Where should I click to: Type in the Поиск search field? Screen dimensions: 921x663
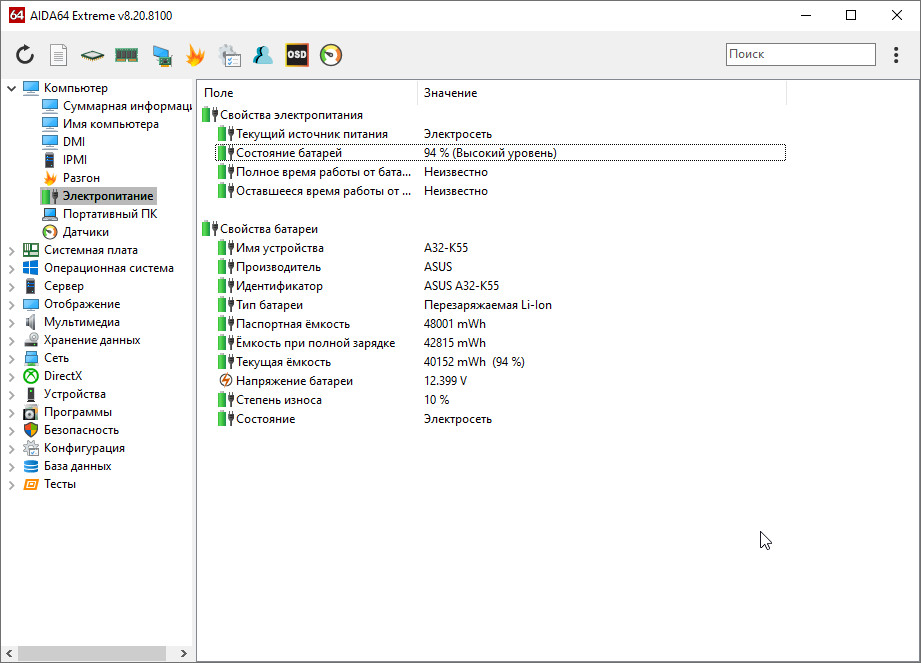click(800, 54)
